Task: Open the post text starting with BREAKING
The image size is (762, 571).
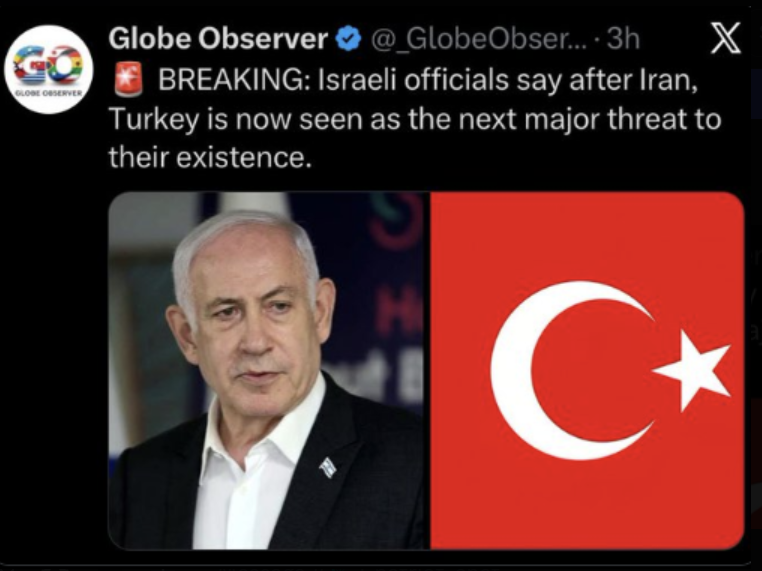Action: 415,118
